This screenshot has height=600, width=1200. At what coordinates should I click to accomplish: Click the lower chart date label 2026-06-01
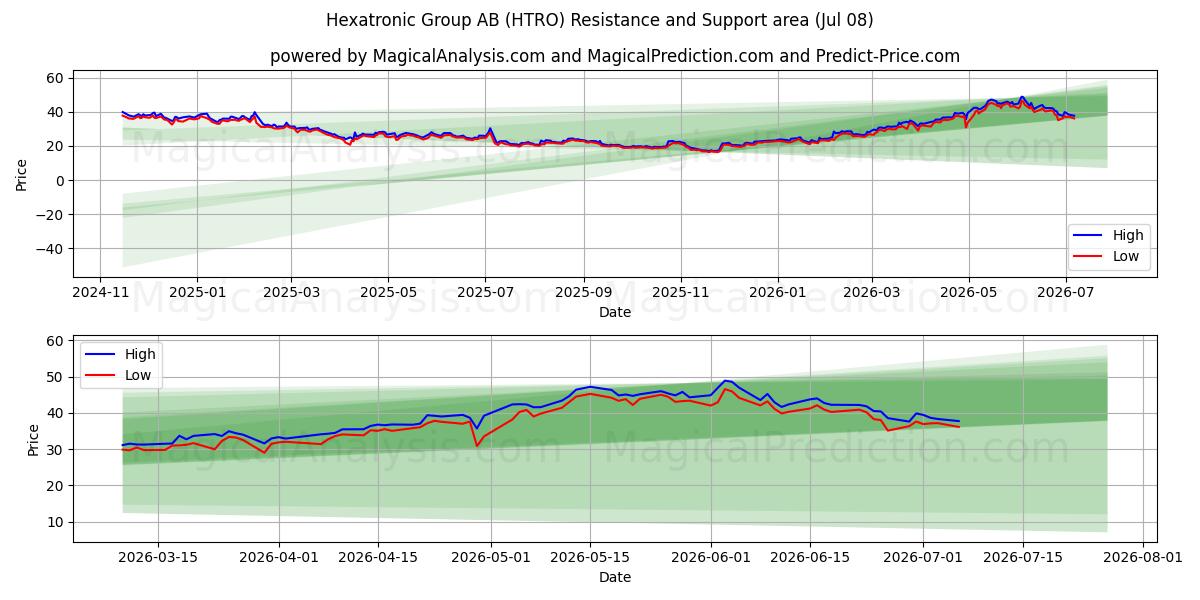[x=710, y=559]
